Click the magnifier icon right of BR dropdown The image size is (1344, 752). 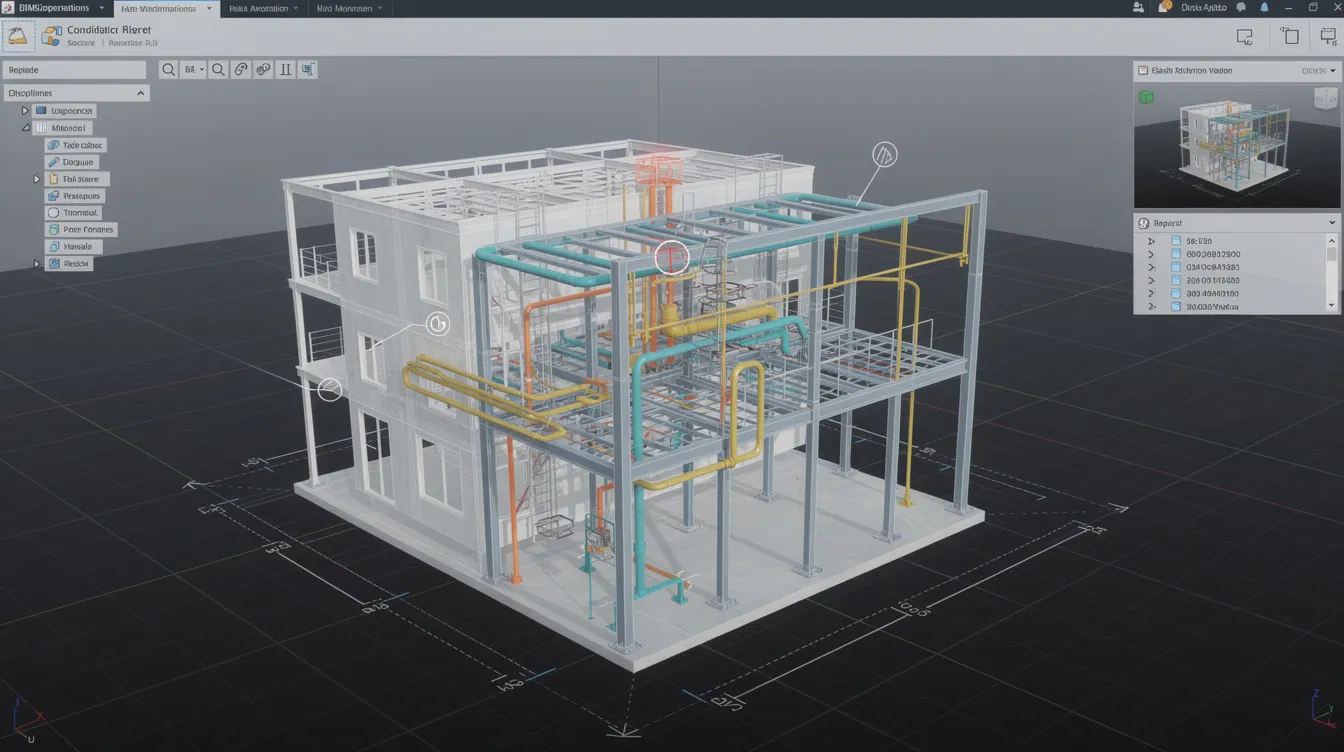(x=218, y=70)
